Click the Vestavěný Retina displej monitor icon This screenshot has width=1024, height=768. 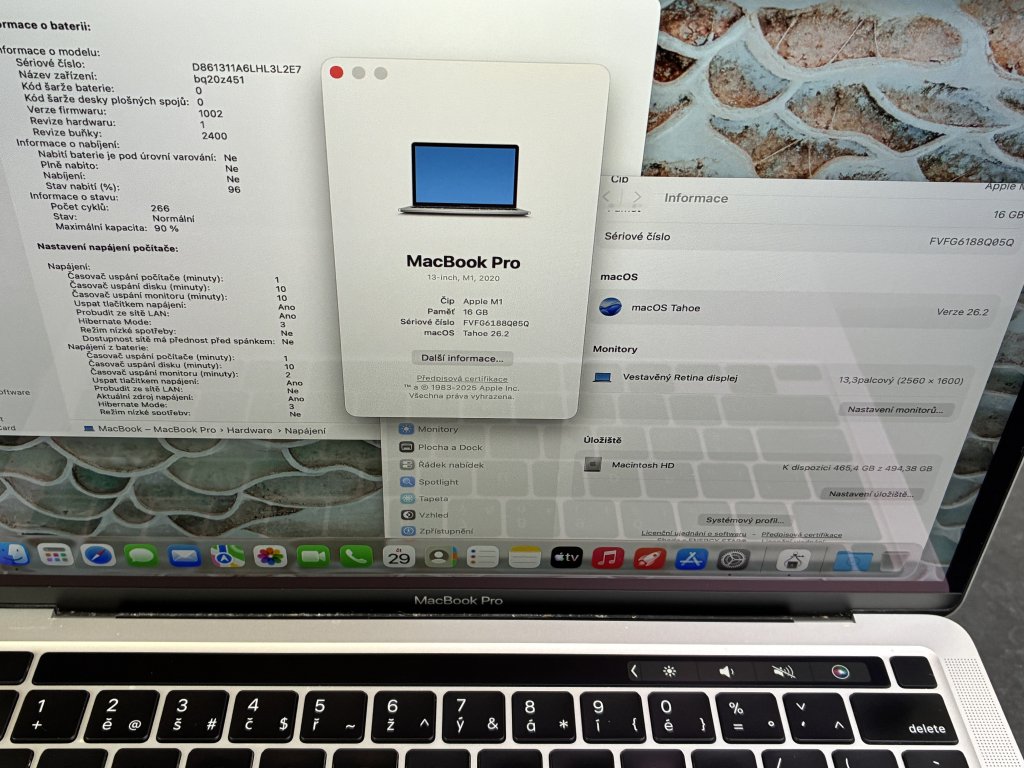[602, 377]
